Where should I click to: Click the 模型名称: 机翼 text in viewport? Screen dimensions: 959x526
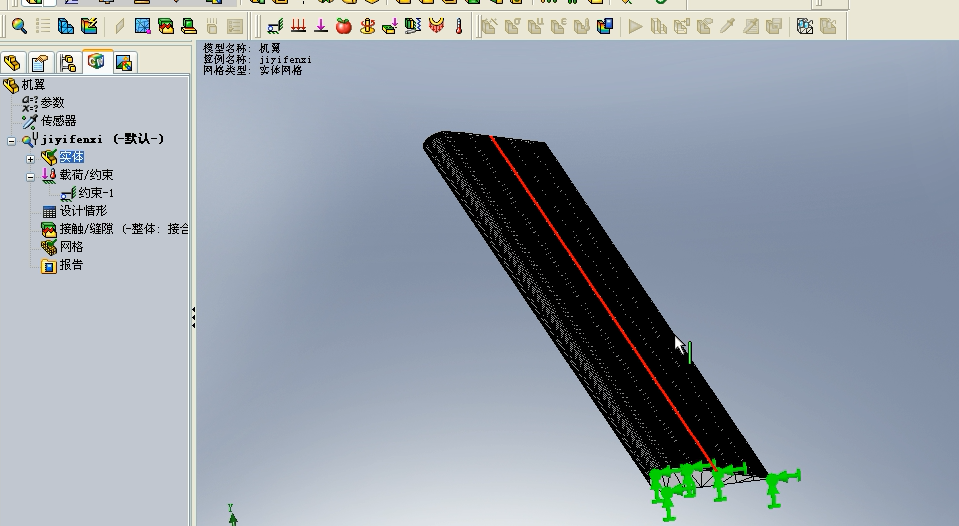click(x=242, y=48)
